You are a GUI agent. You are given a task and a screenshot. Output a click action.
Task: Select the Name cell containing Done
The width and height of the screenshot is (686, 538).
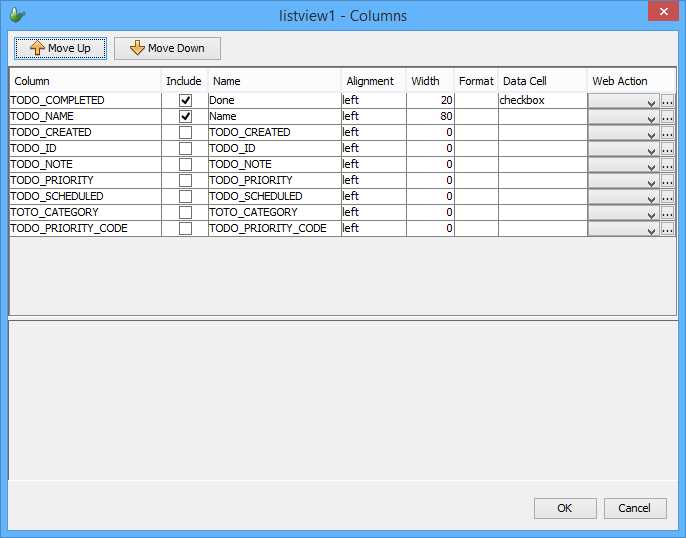273,101
